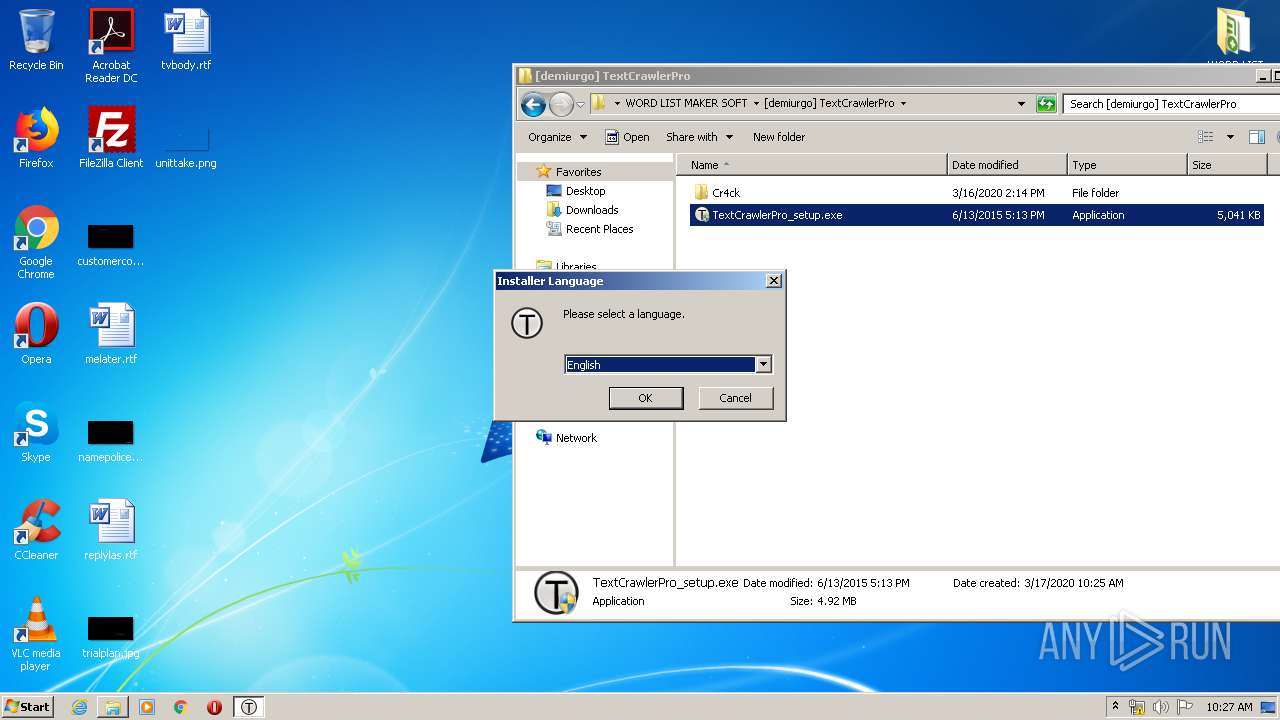Open replylas.rtf desktop document
Viewport: 1280px width, 720px height.
click(111, 530)
